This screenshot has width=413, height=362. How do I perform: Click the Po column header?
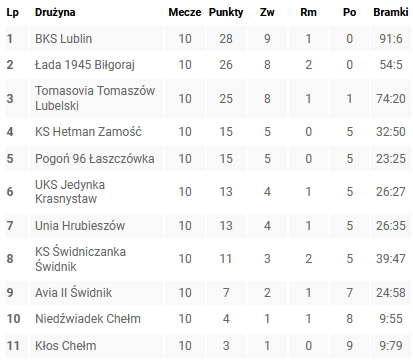(x=349, y=12)
